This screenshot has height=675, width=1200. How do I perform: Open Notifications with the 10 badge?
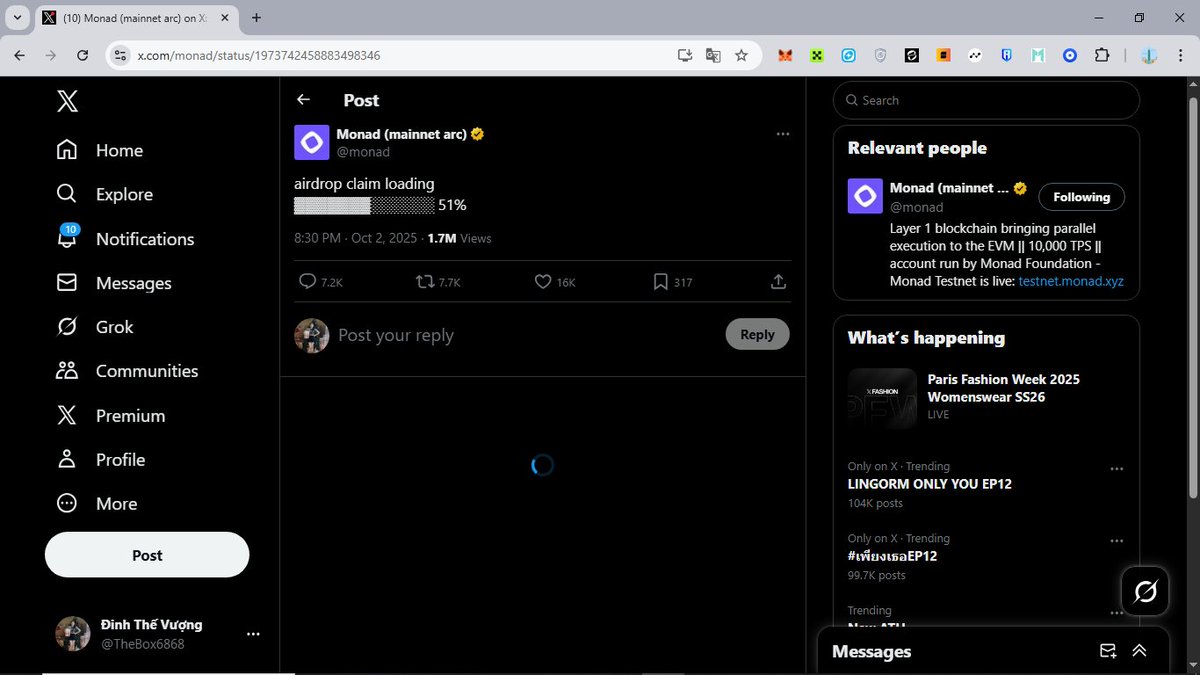(x=125, y=238)
